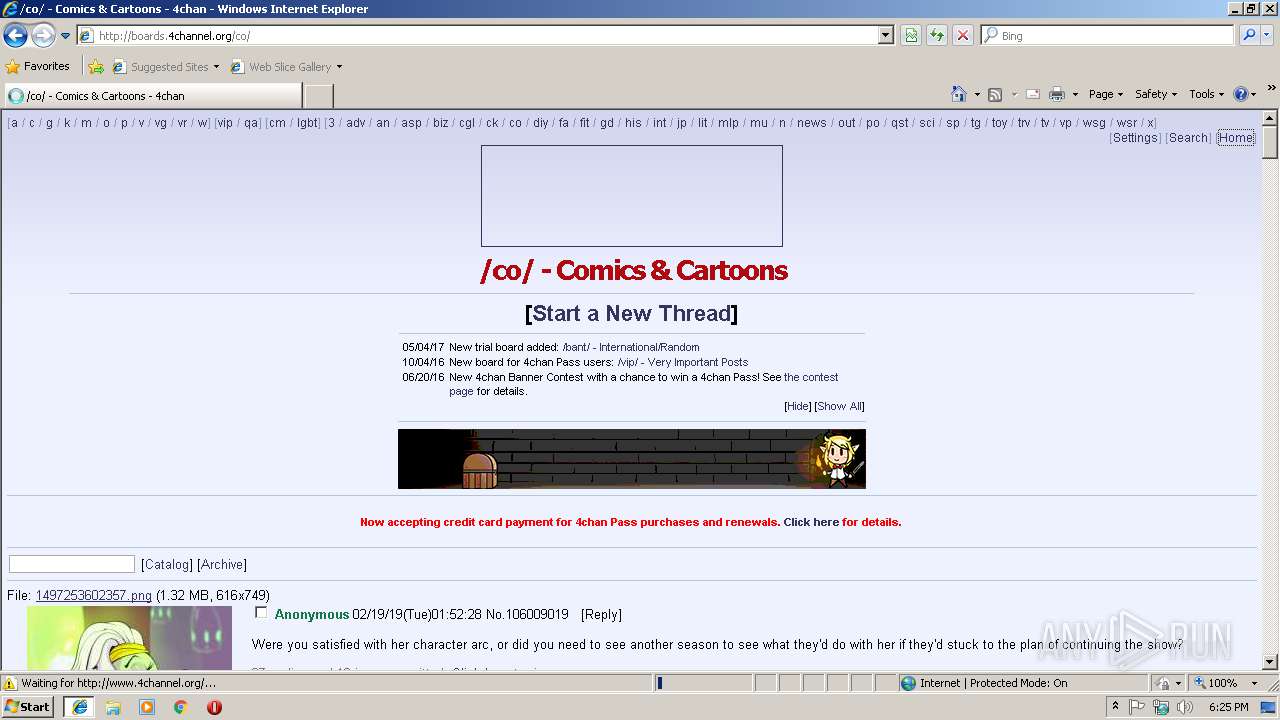1280x720 pixels.
Task: Click the red Stop loading icon
Action: [x=962, y=35]
